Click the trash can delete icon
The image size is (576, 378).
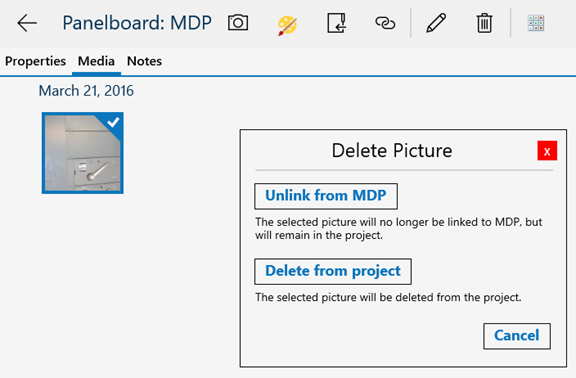point(485,23)
